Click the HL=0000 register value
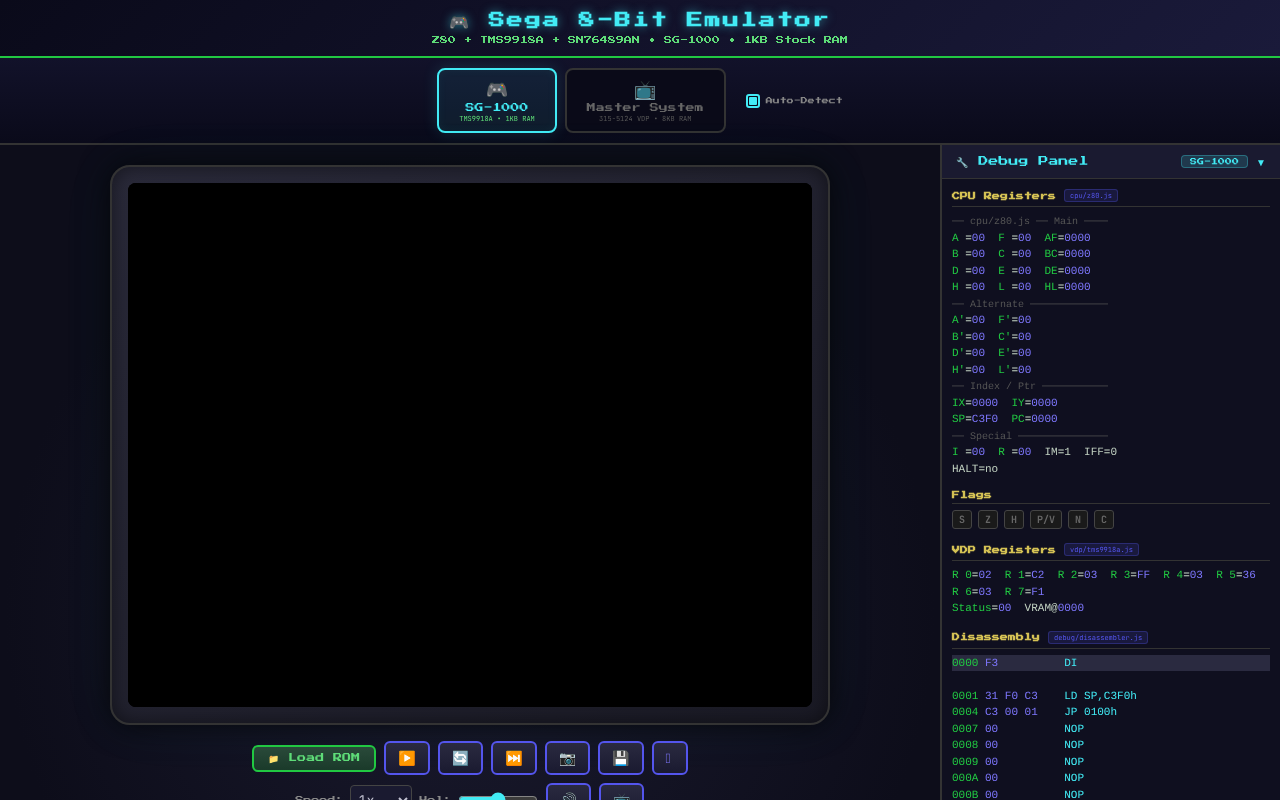This screenshot has height=800, width=1280. (1067, 287)
